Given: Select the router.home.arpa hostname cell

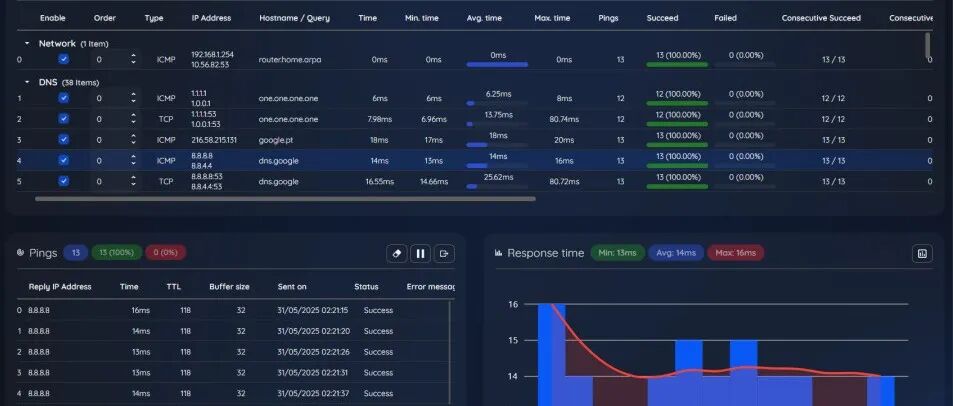Looking at the screenshot, I should [289, 60].
